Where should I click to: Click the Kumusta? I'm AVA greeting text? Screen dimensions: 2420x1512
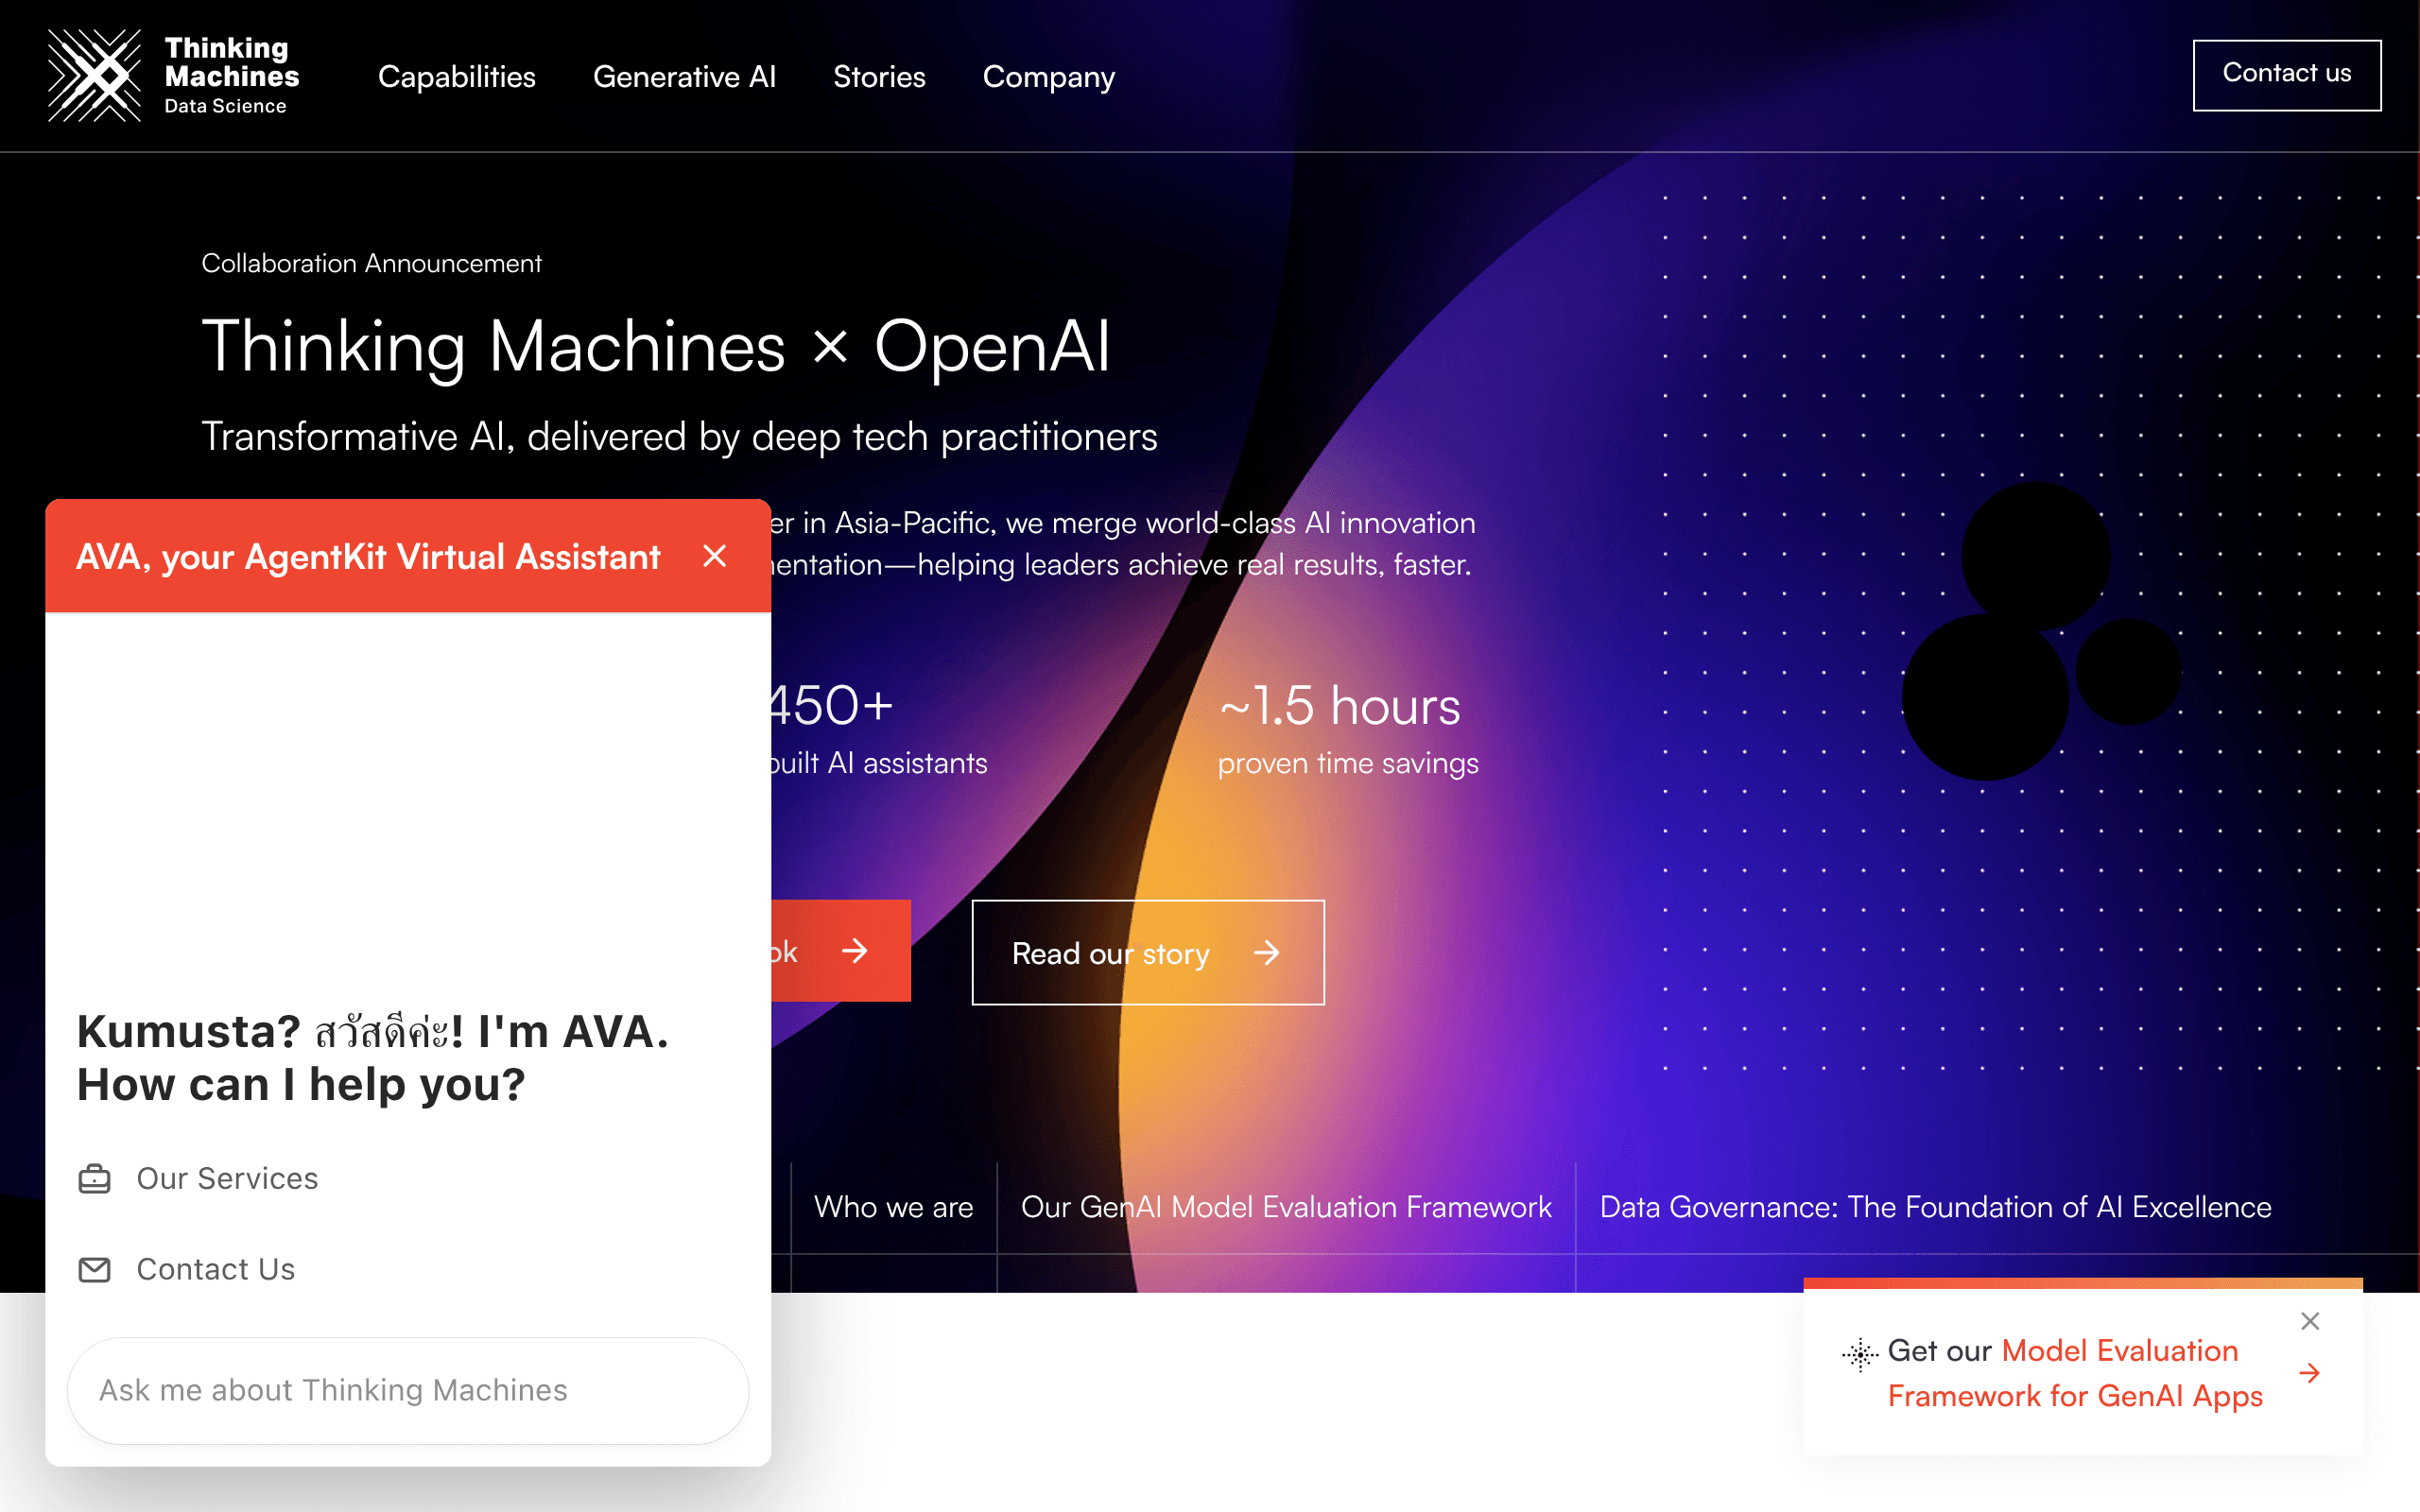point(373,1058)
